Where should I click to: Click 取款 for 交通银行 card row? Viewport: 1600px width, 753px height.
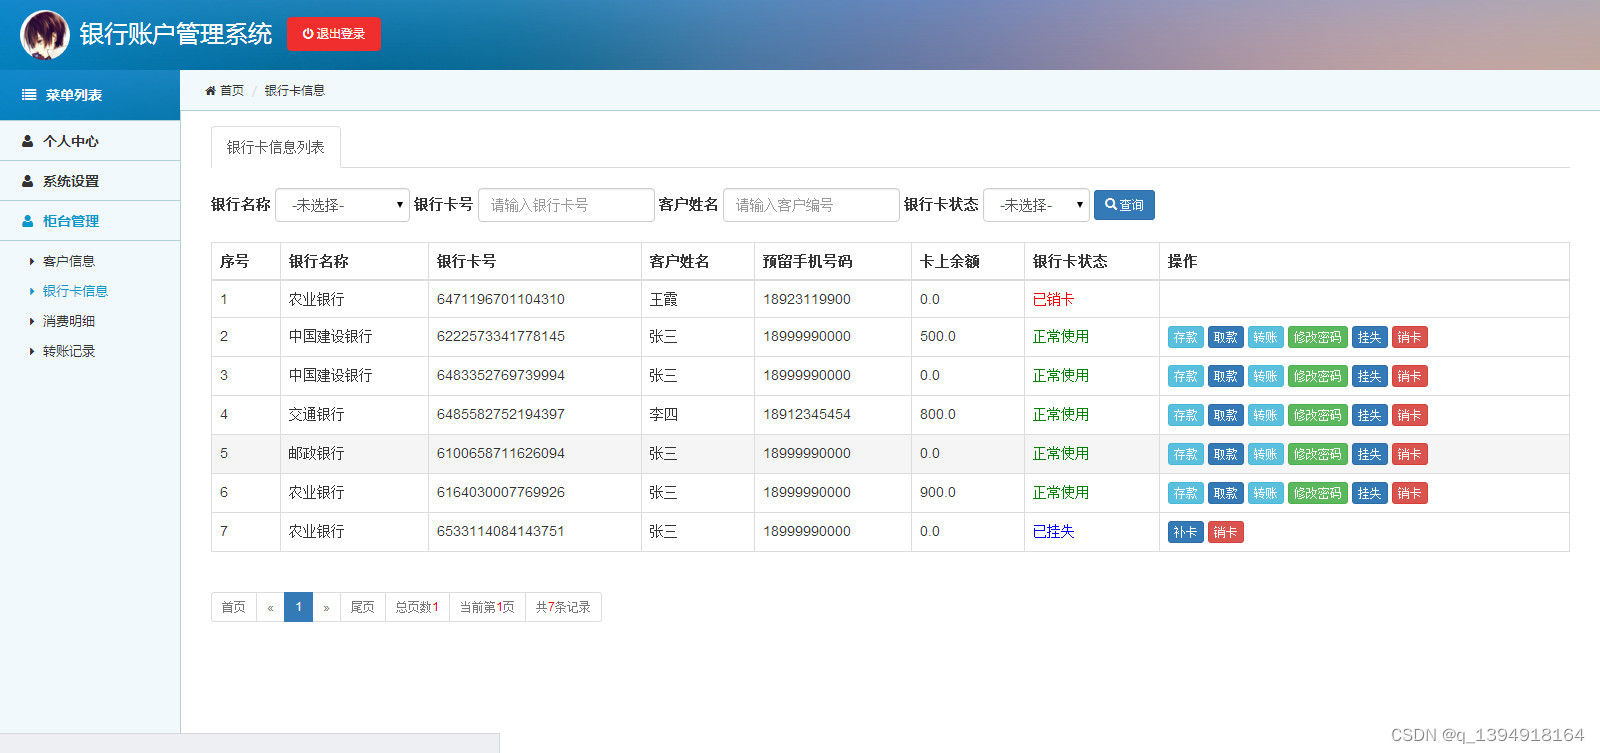tap(1226, 416)
